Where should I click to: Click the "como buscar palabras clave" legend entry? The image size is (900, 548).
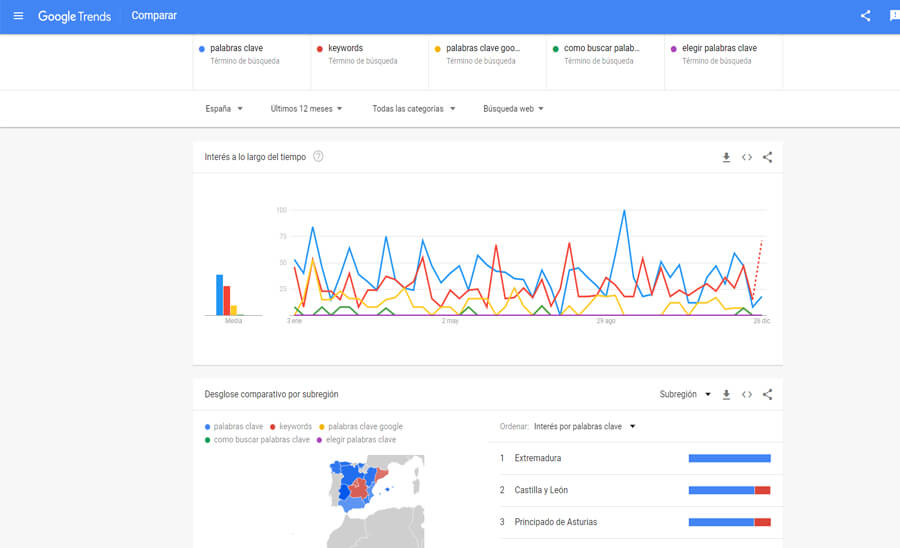[257, 440]
